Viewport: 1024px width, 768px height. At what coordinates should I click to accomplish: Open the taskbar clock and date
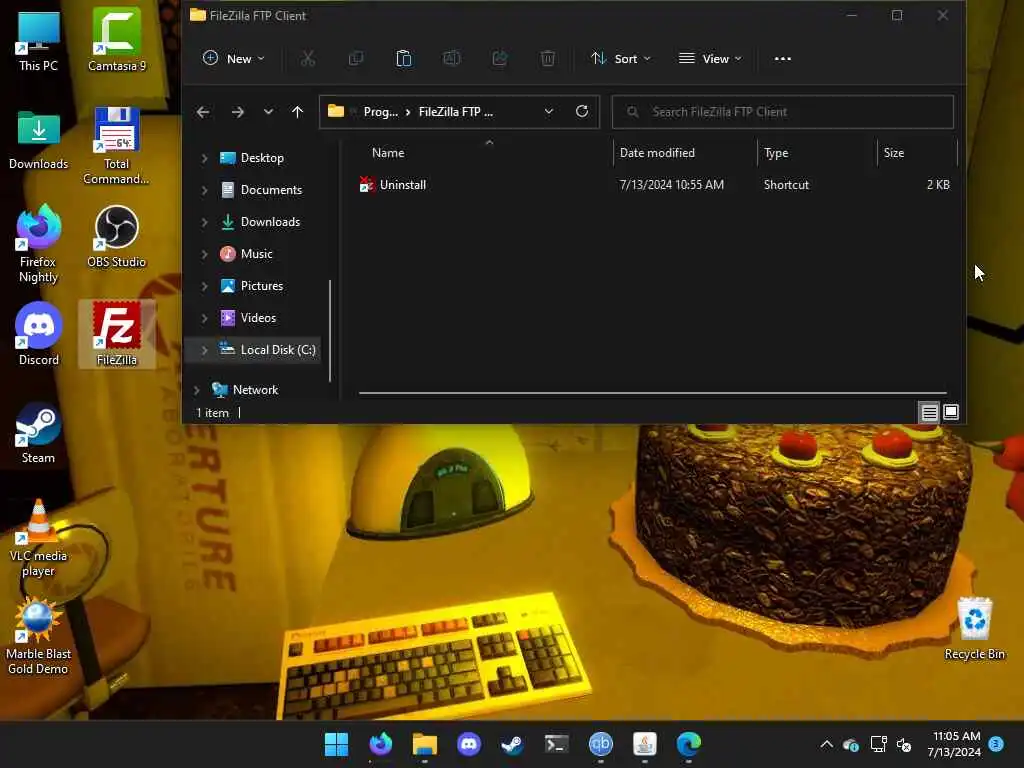[954, 744]
